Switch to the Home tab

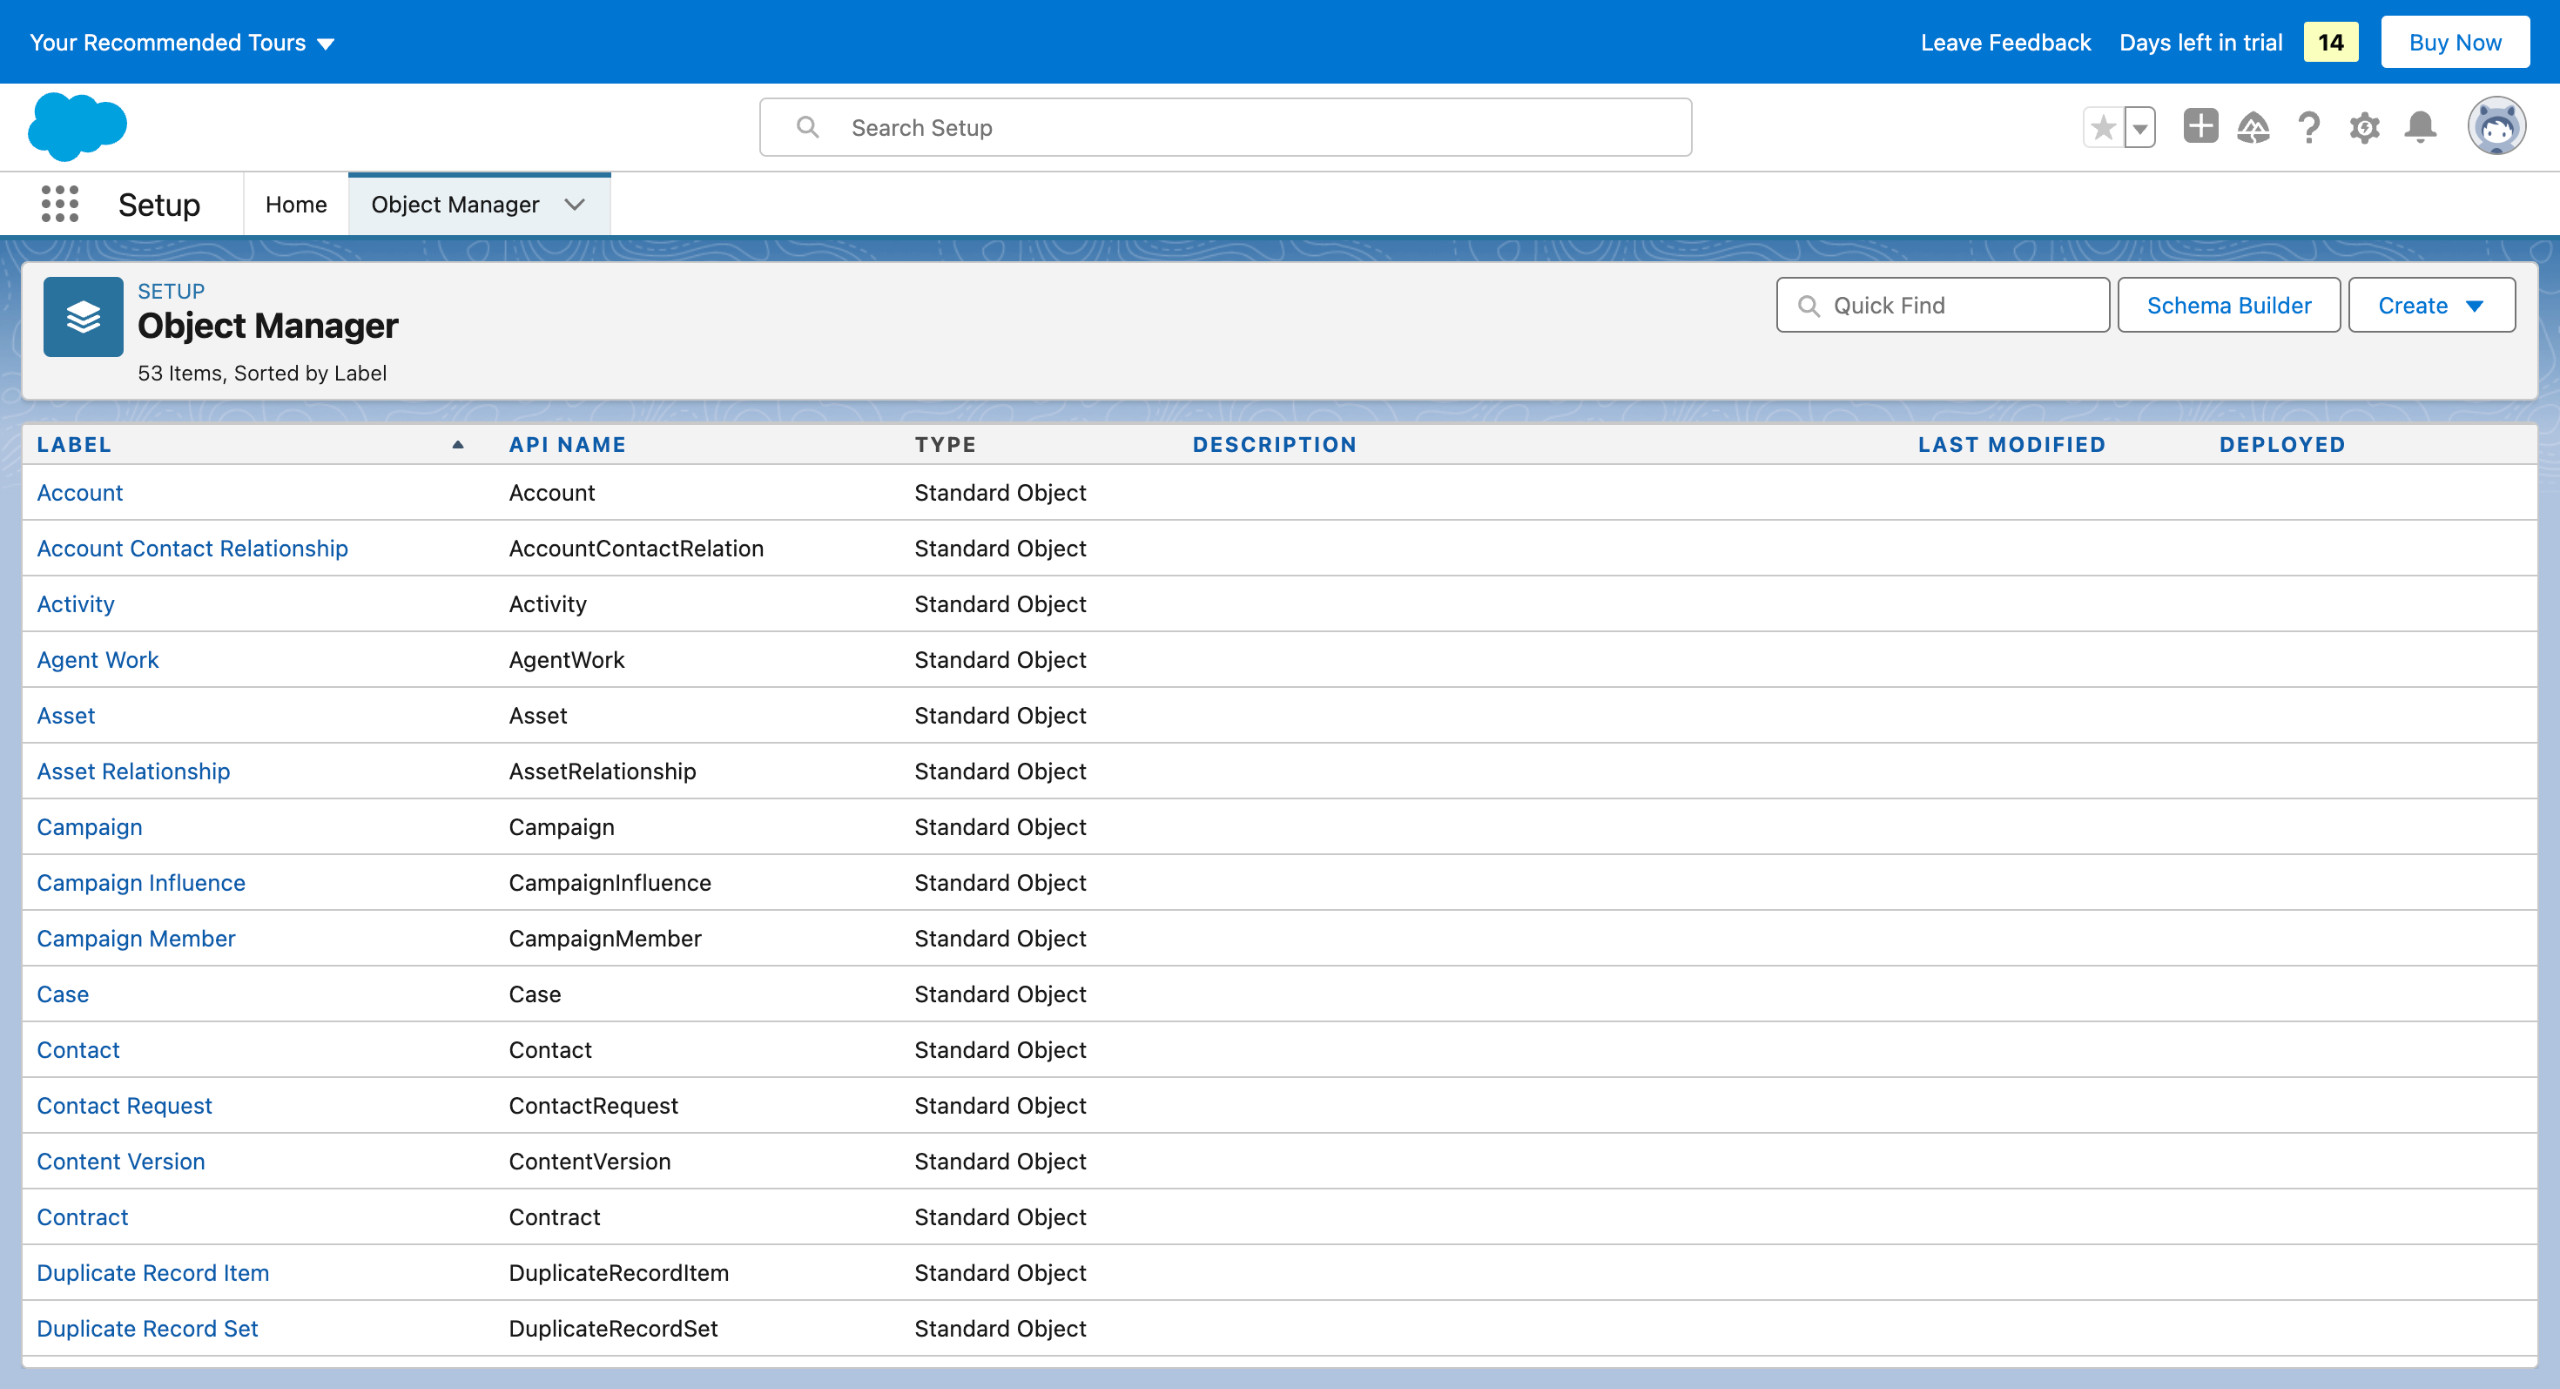[296, 205]
